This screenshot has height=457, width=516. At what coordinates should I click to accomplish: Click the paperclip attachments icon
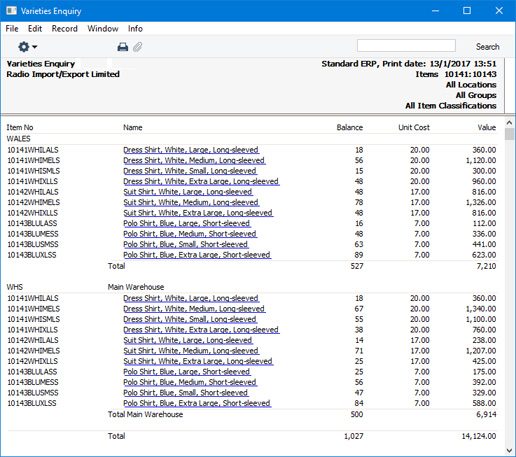[138, 47]
